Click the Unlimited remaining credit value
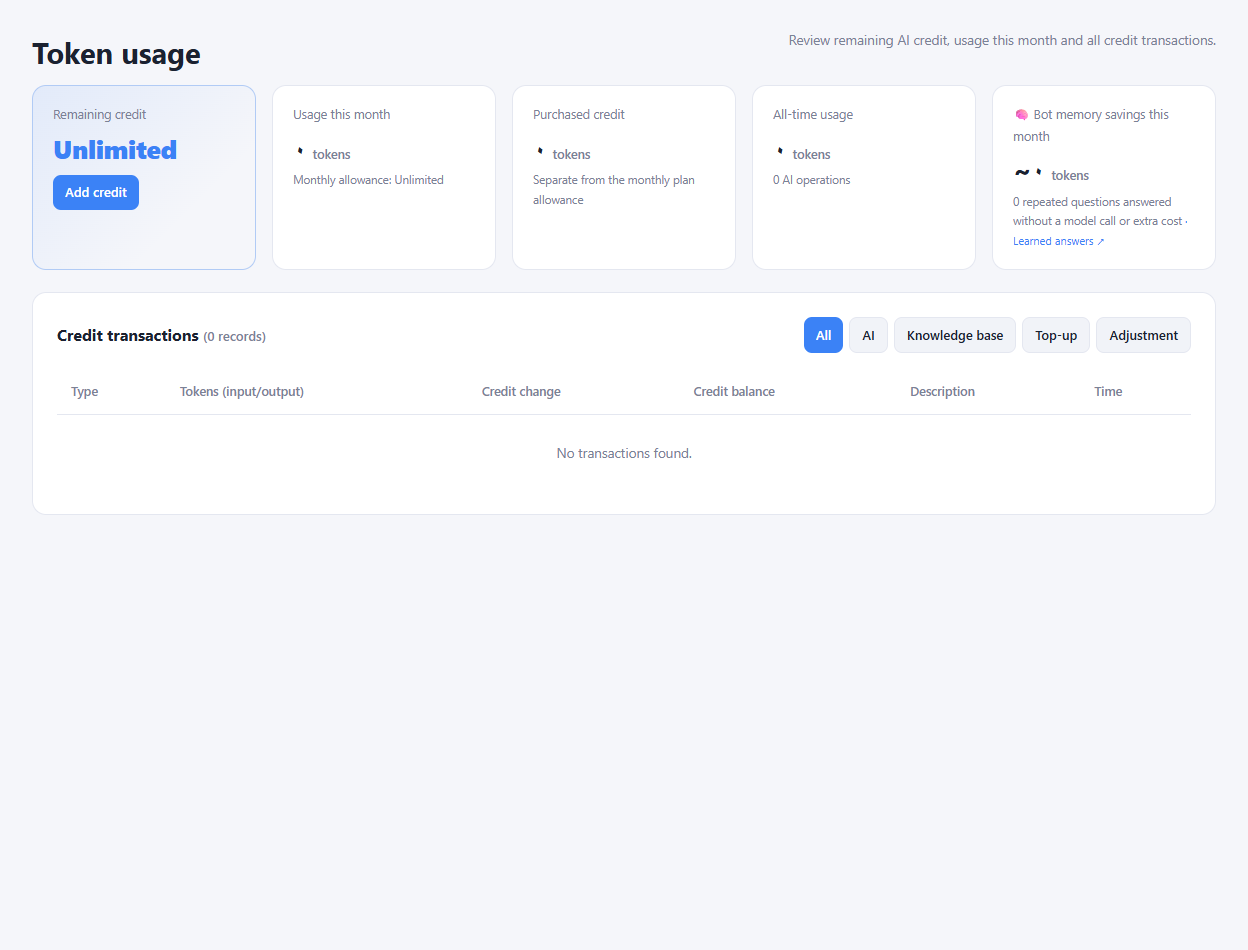The height and width of the screenshot is (950, 1248). pos(115,150)
